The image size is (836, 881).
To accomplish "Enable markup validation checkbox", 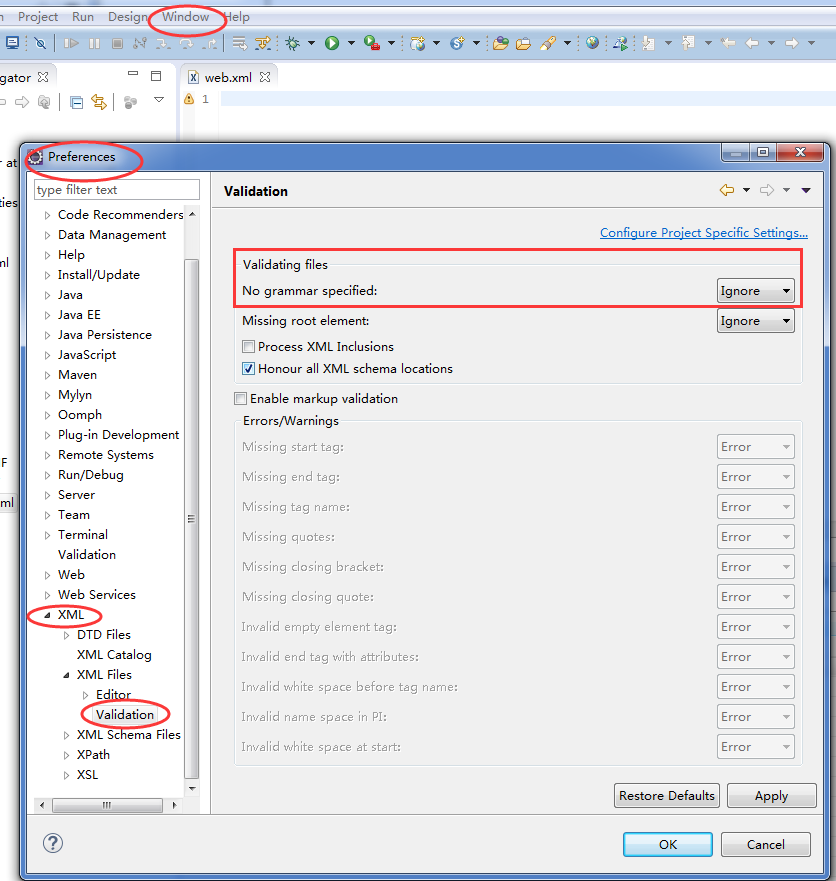I will [x=240, y=399].
